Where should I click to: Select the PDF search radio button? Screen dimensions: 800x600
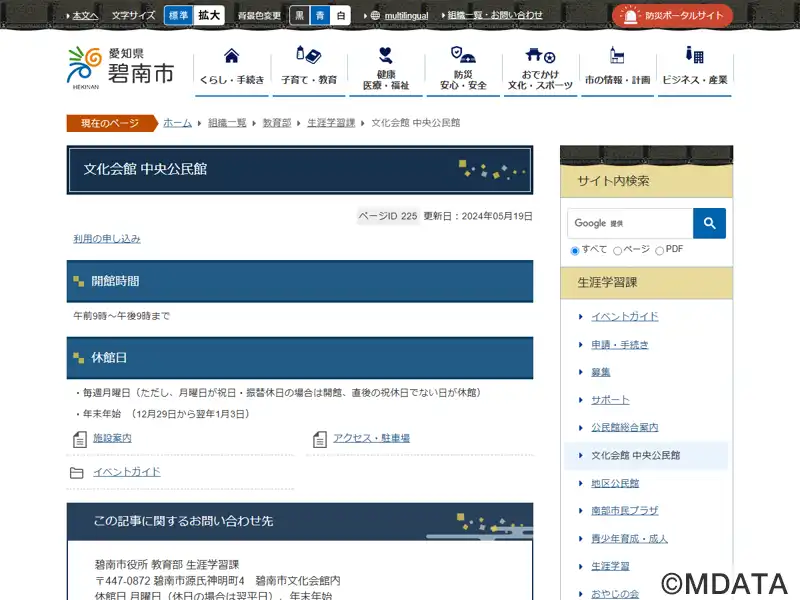pos(660,250)
